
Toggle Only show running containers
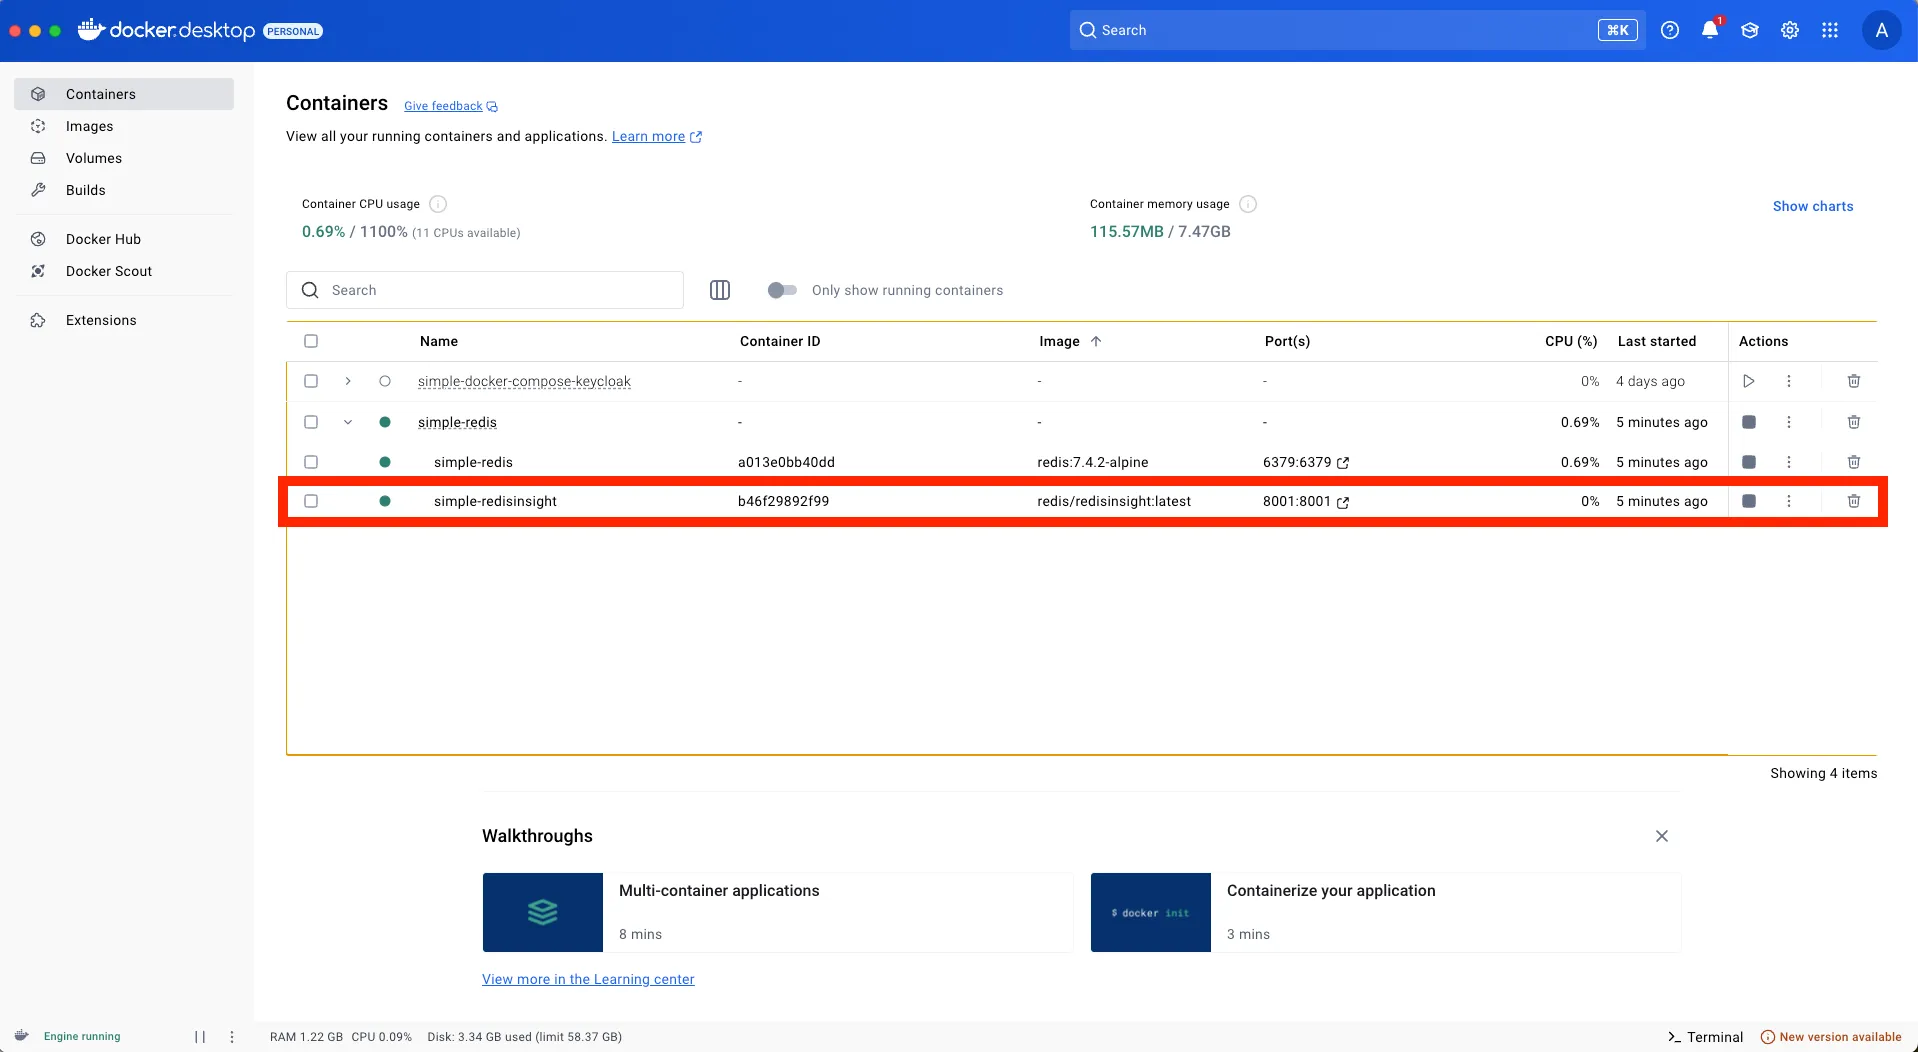coord(782,290)
